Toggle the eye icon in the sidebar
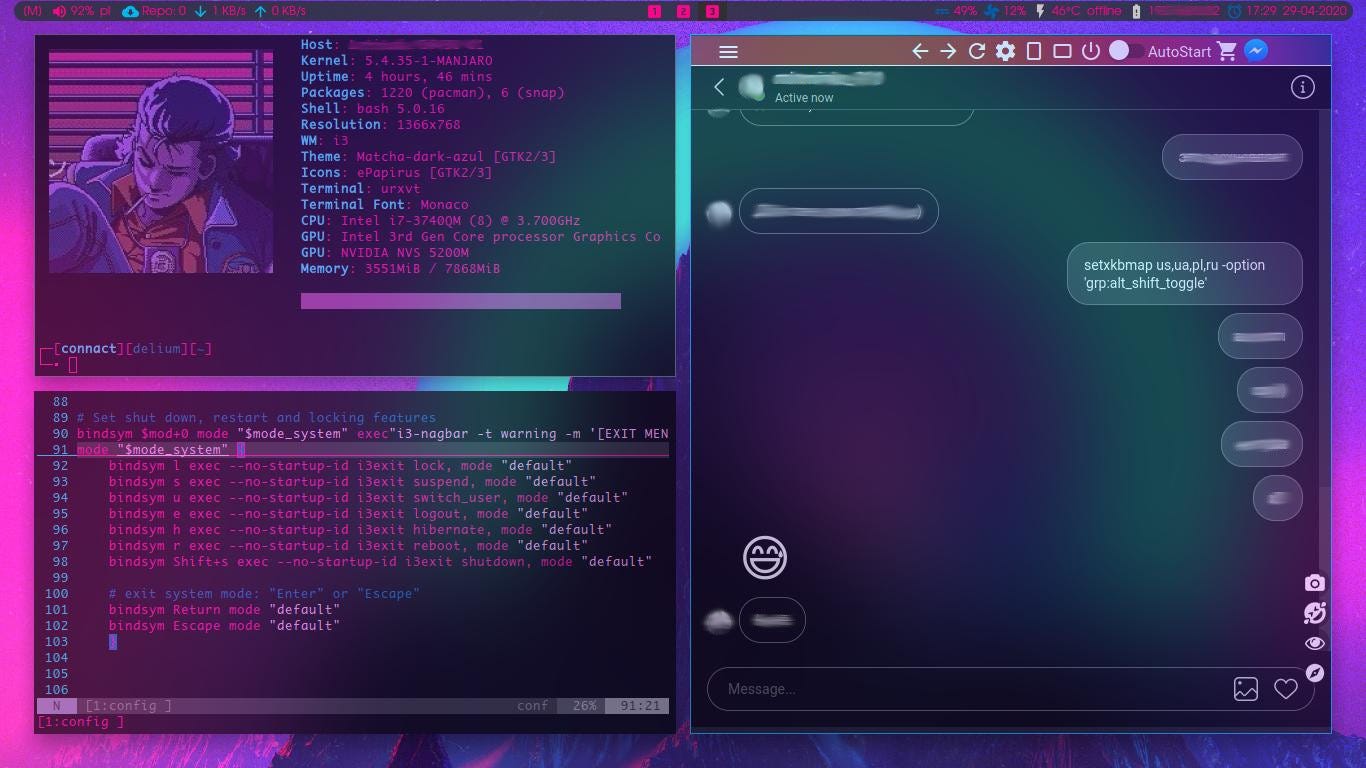 (1315, 643)
